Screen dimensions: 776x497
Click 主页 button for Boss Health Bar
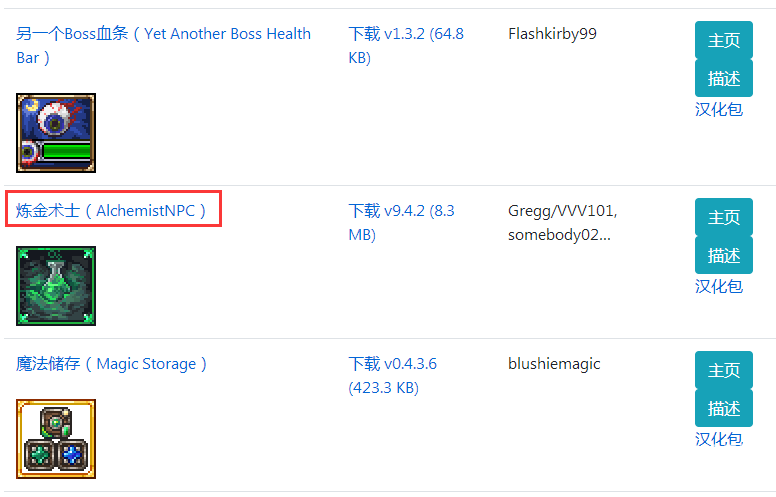point(724,40)
